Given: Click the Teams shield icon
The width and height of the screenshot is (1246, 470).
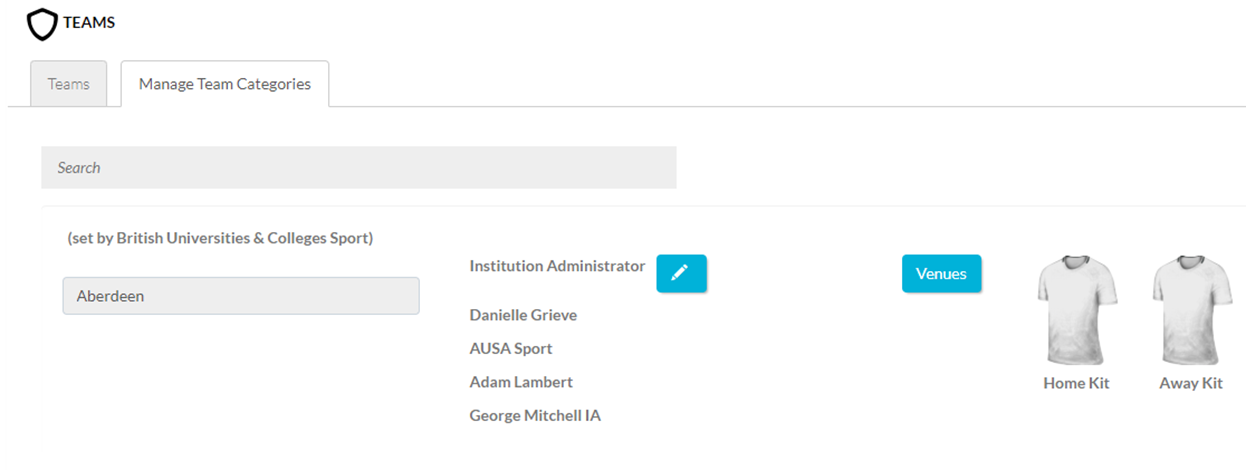Looking at the screenshot, I should tap(42, 24).
